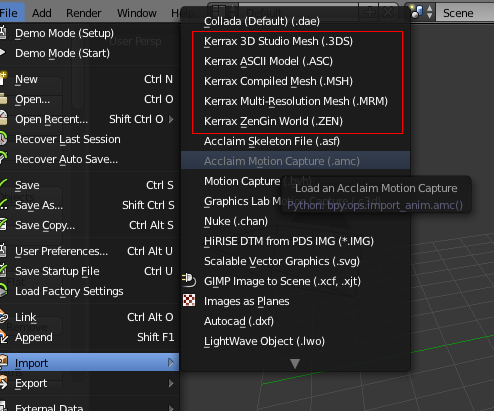Click the Demo Mode (Setup) entry
Screen dimensions: 494x411
click(x=89, y=33)
